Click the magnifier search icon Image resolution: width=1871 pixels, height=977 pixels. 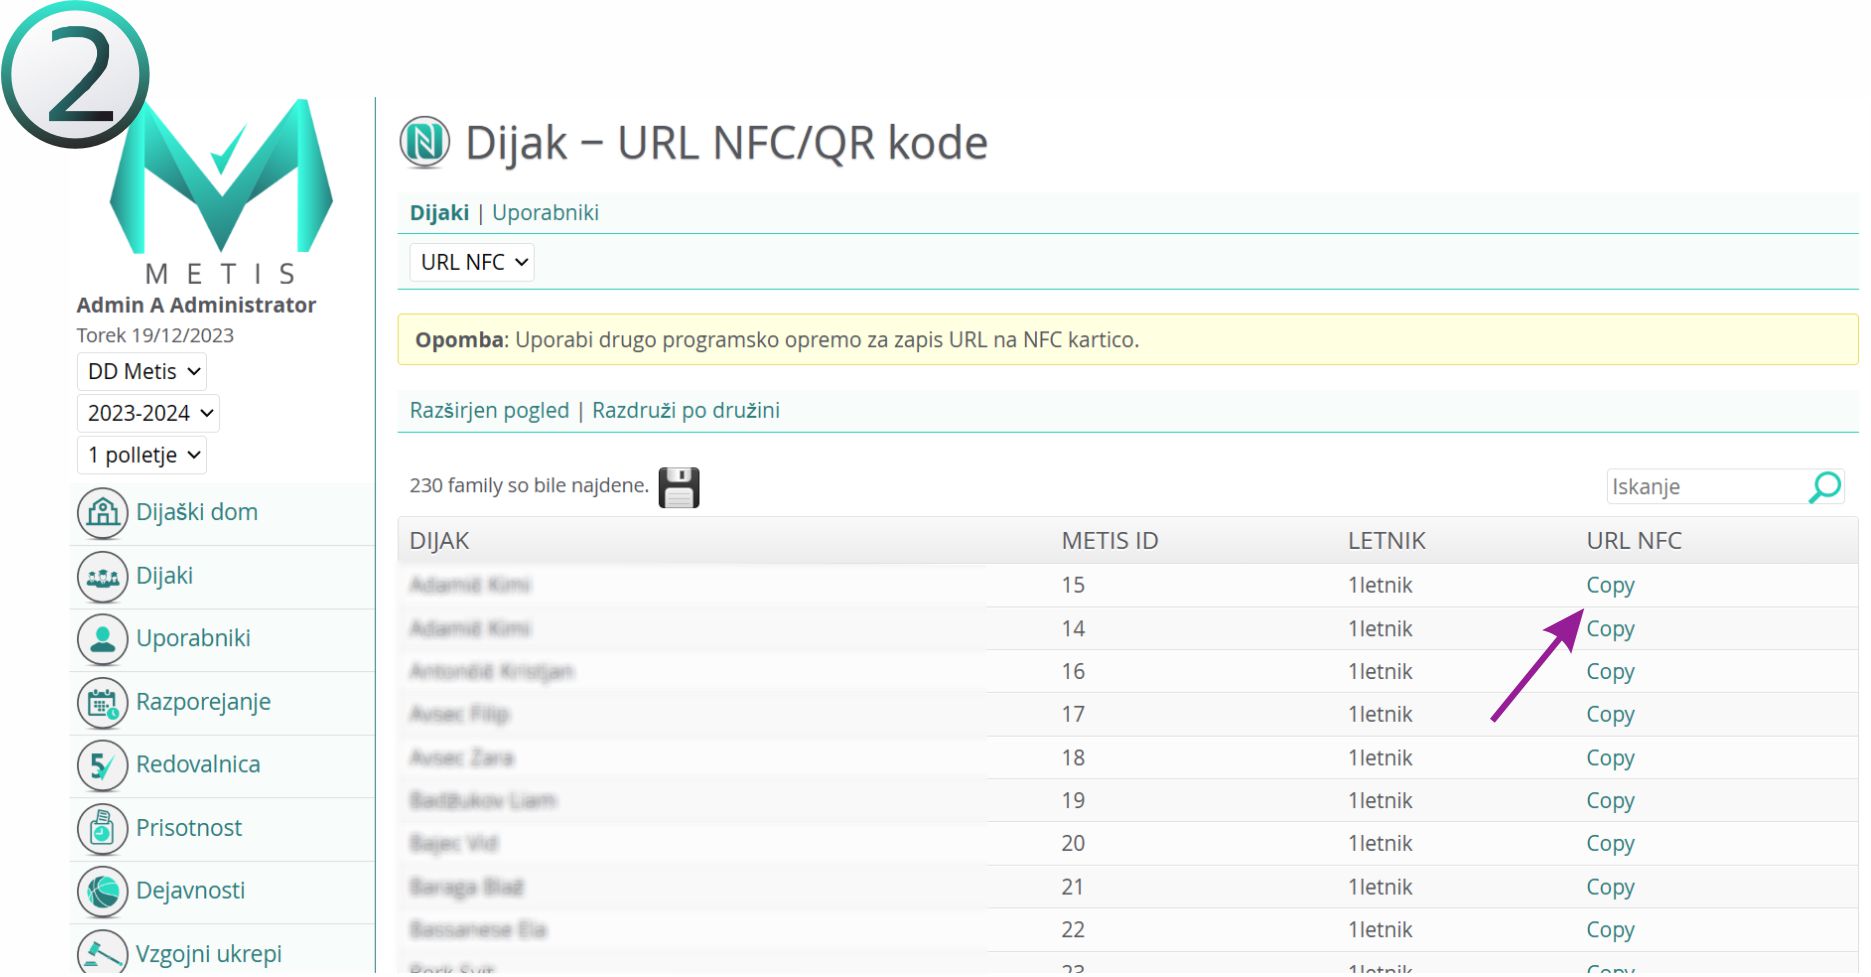1824,487
